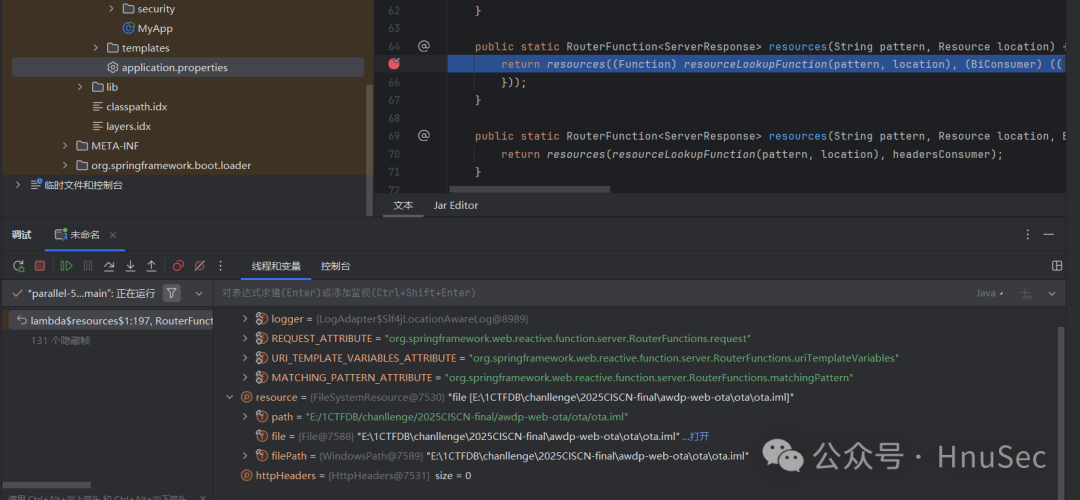Viewport: 1080px width, 500px height.
Task: Switch to the Jar Editor tab
Action: (455, 205)
